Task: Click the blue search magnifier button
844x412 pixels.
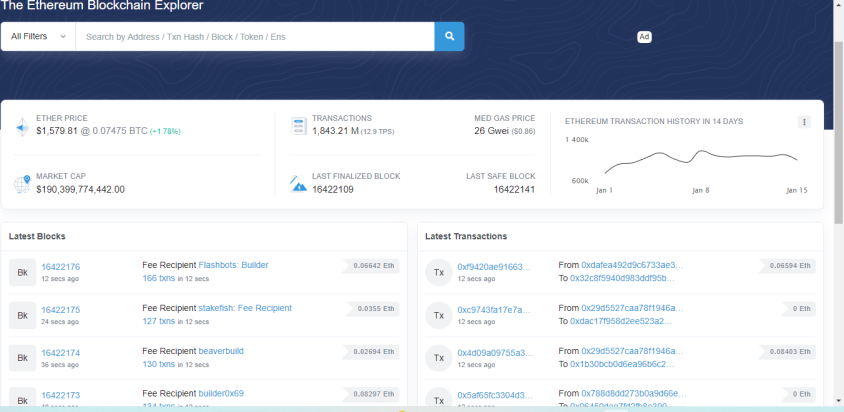Action: pyautogui.click(x=449, y=37)
